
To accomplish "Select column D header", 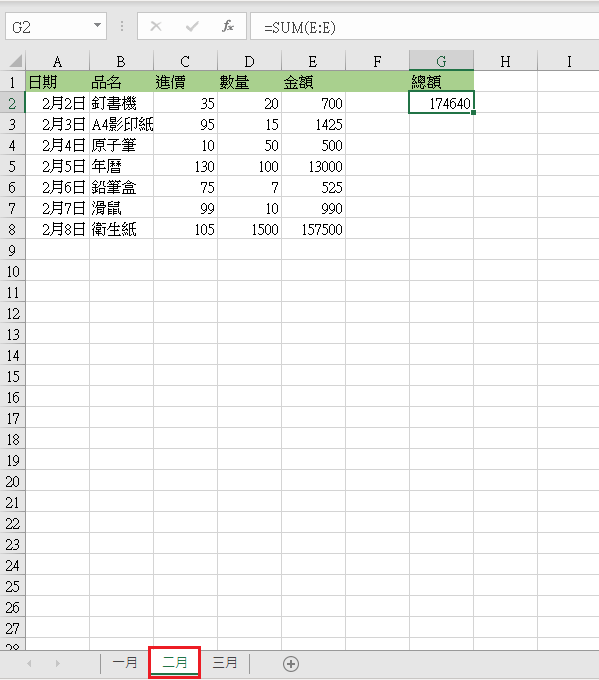I will [x=249, y=61].
